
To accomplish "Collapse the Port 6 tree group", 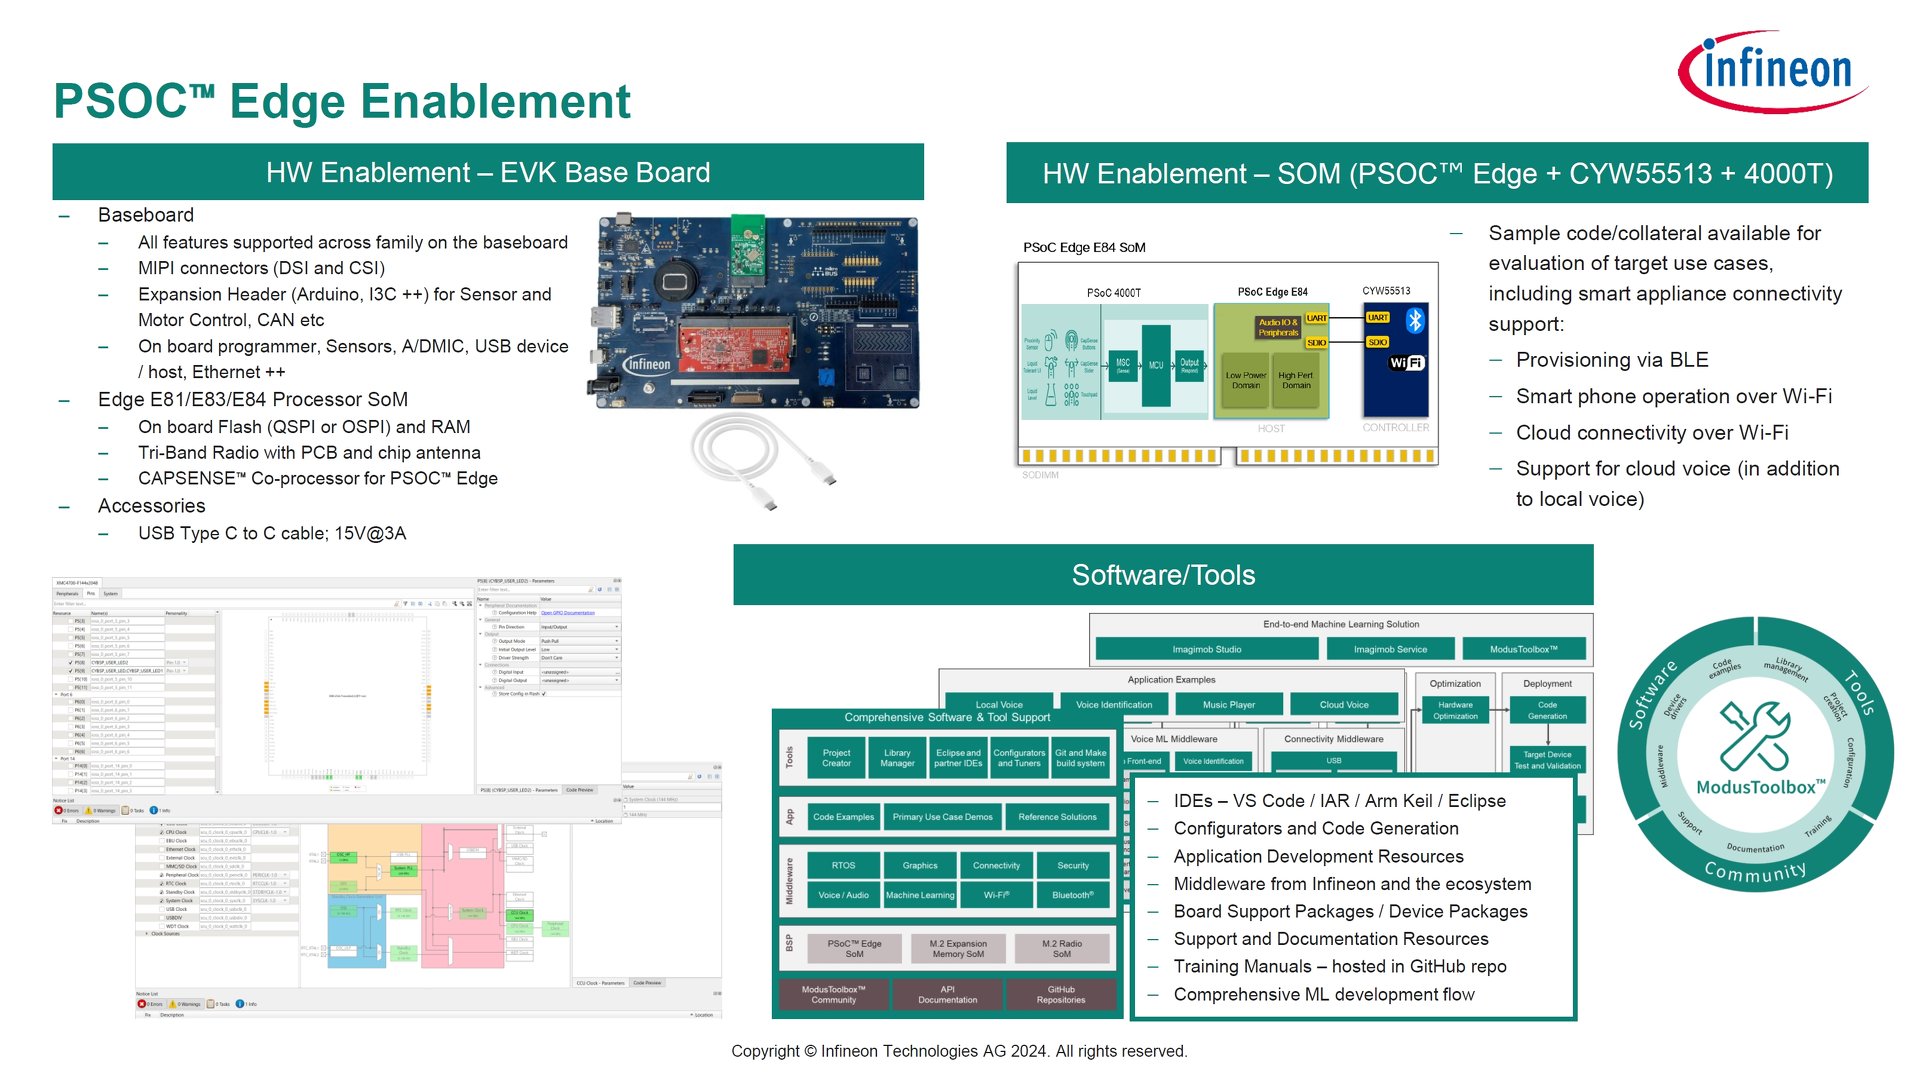I will (56, 694).
